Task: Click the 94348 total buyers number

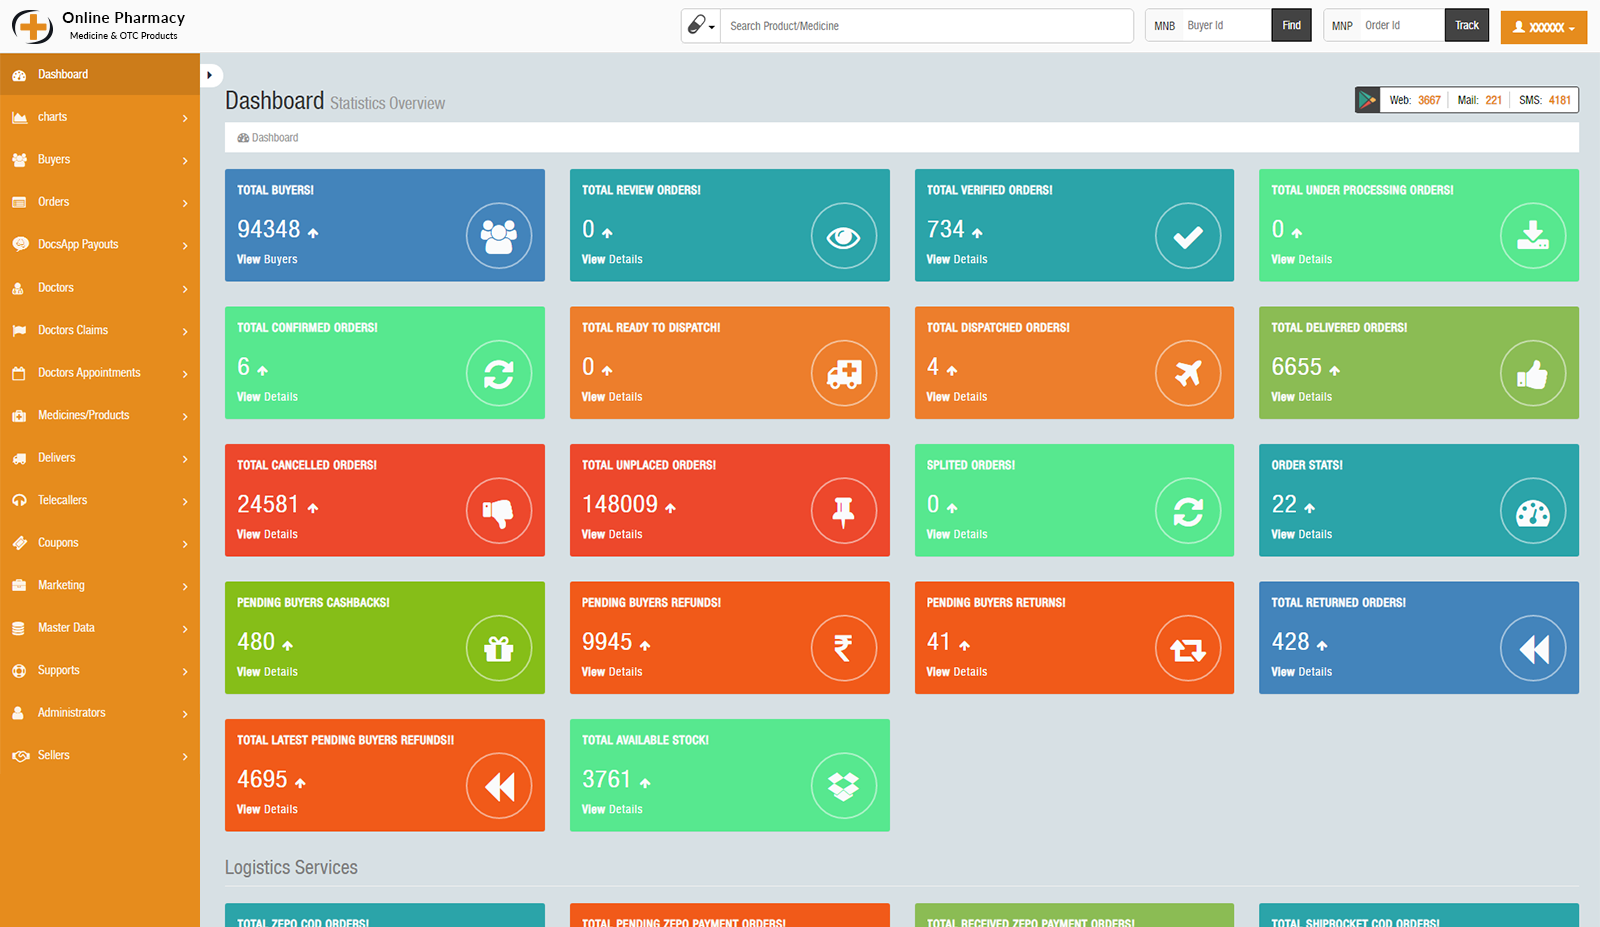Action: coord(269,229)
